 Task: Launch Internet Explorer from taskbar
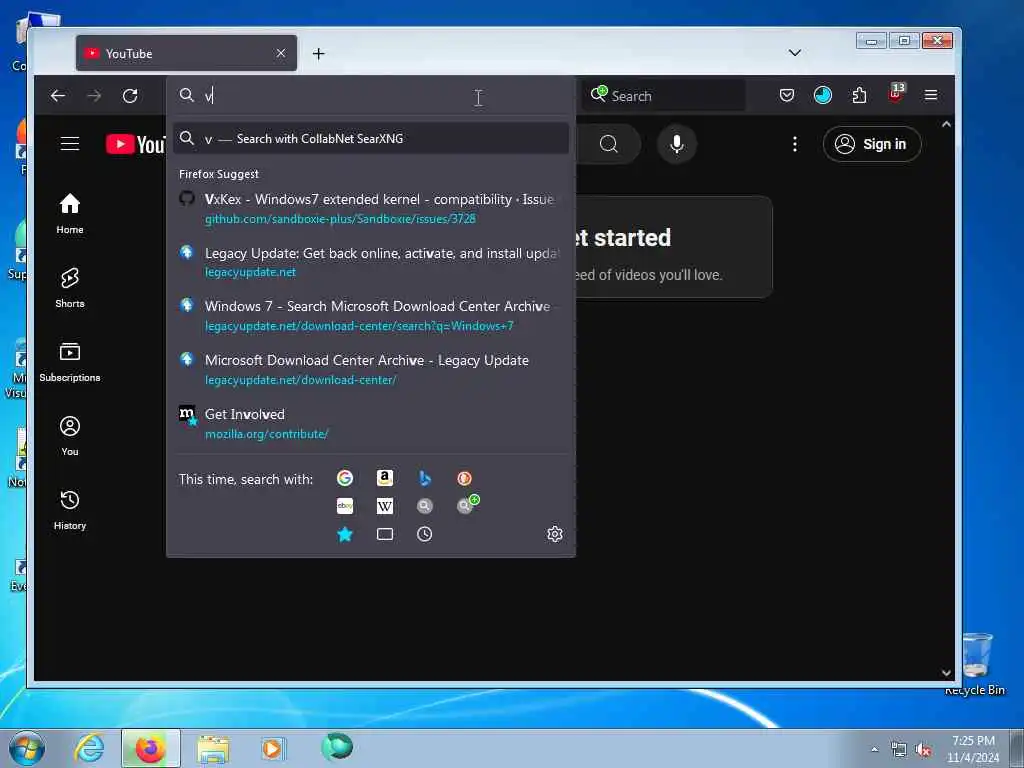click(89, 748)
